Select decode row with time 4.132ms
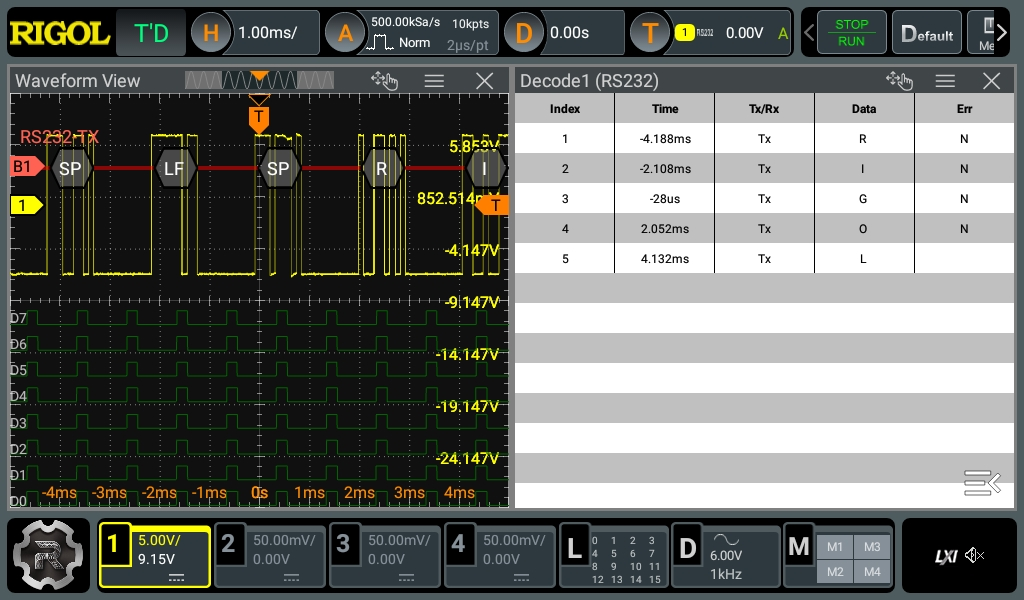 [764, 259]
